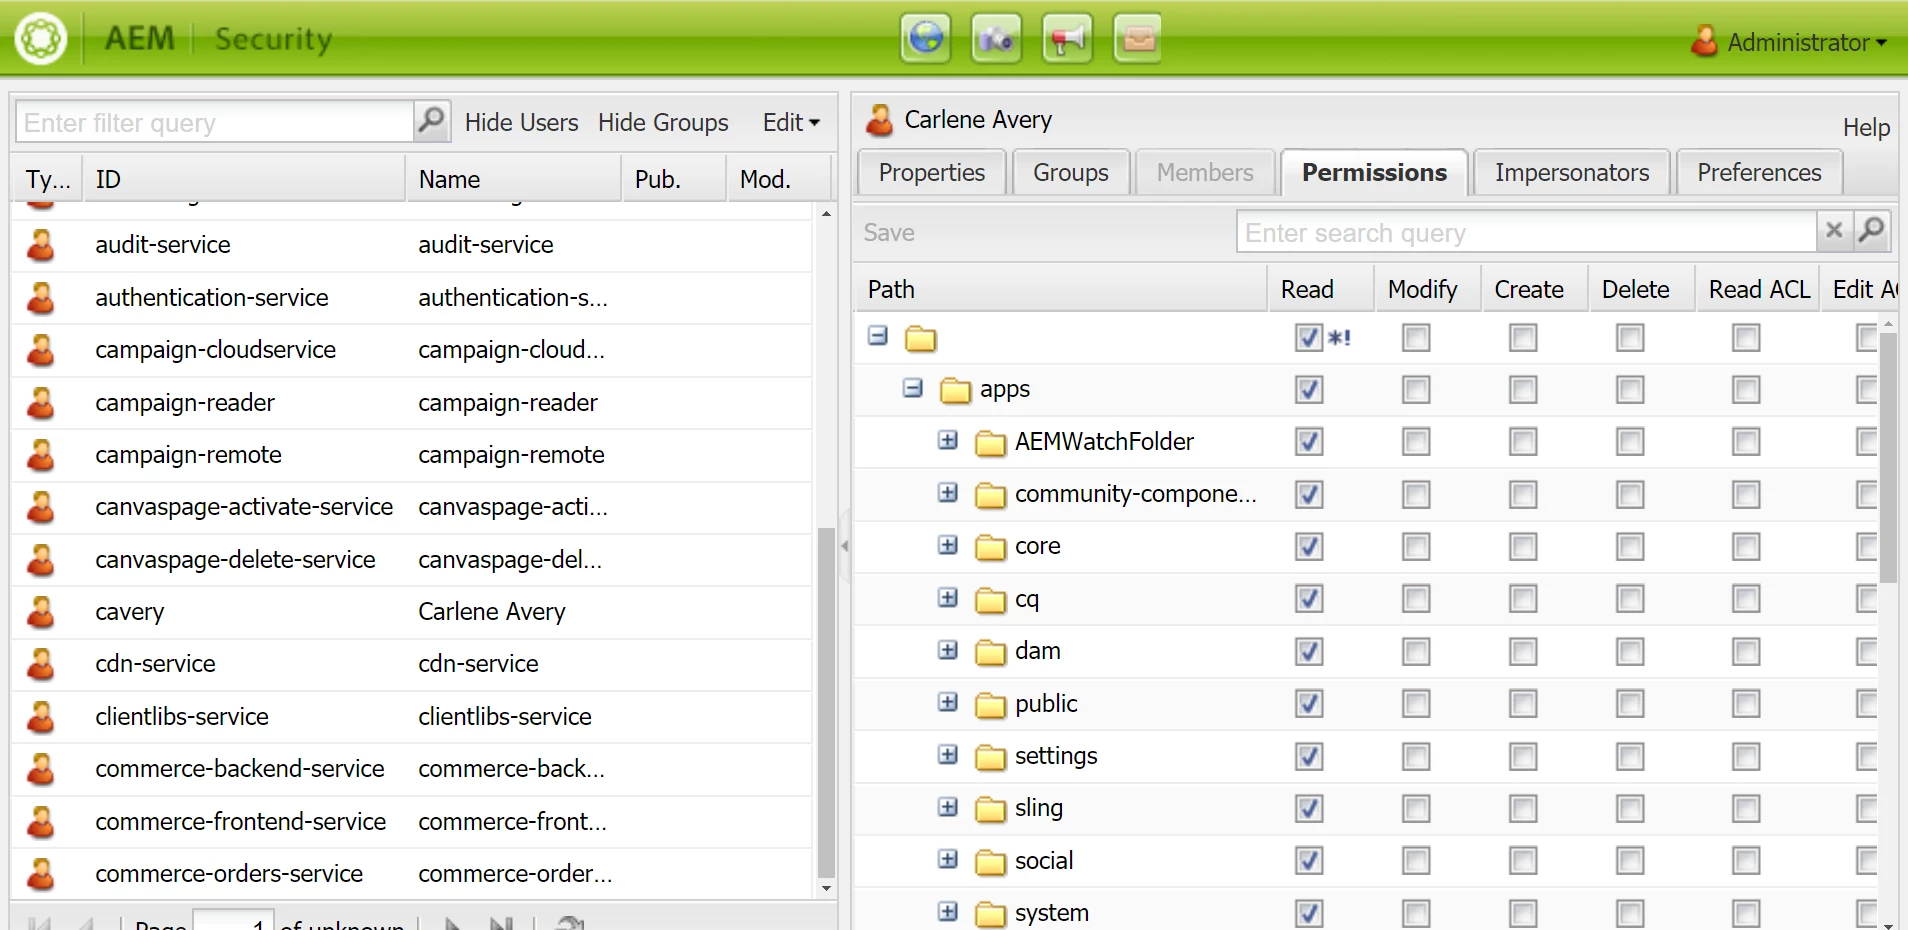Click Hide Groups button
1908x930 pixels.
pos(663,122)
